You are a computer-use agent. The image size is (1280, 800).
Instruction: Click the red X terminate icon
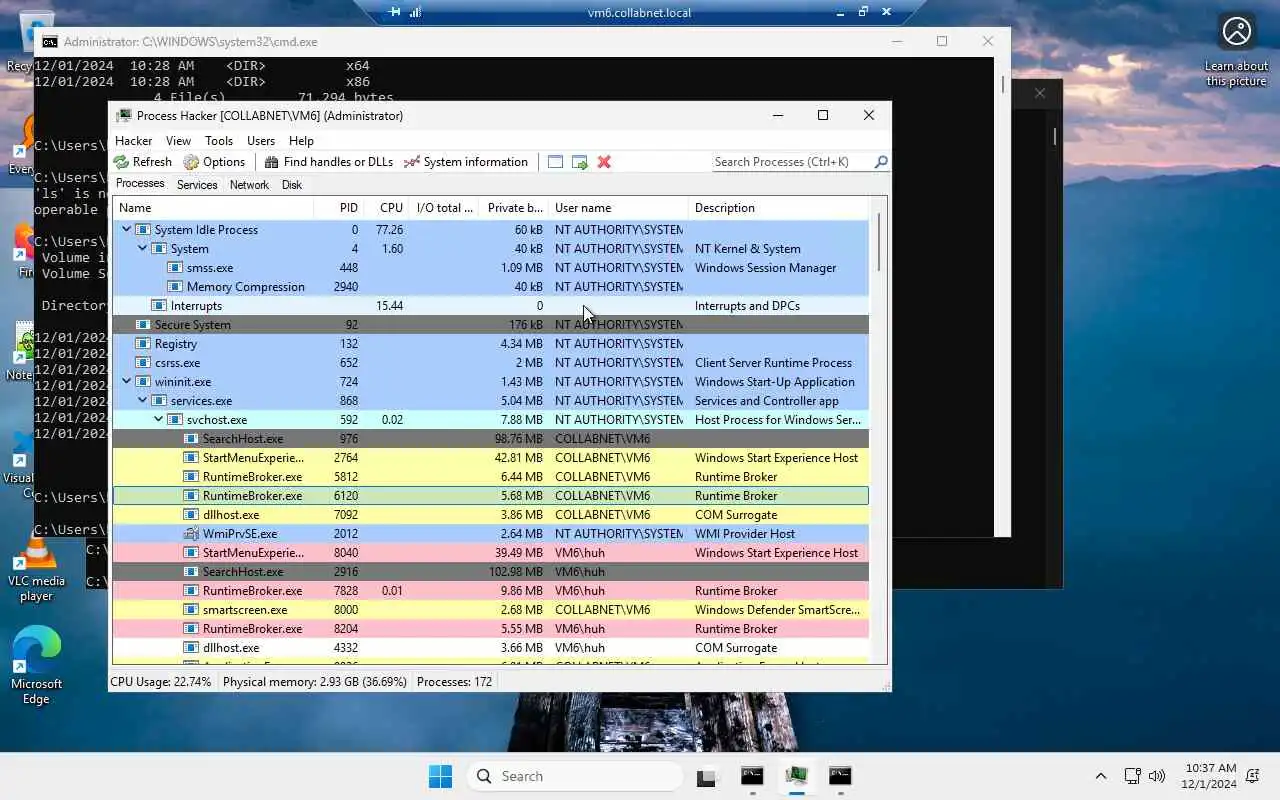pyautogui.click(x=604, y=162)
